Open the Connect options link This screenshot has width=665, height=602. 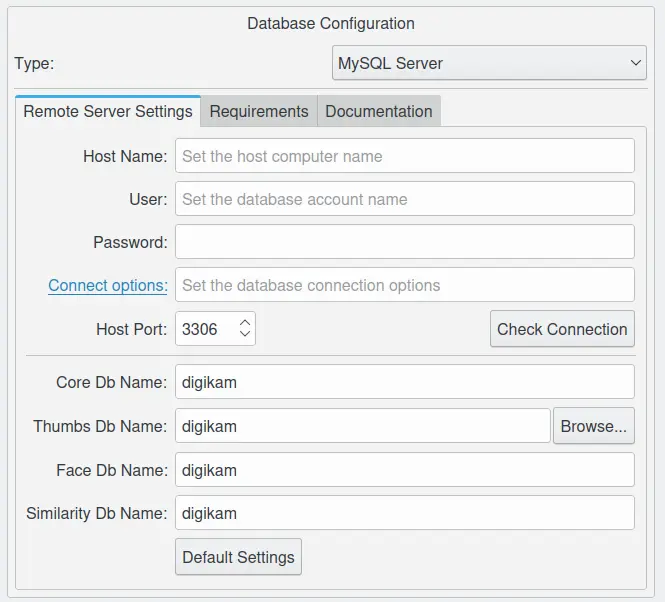pos(108,285)
